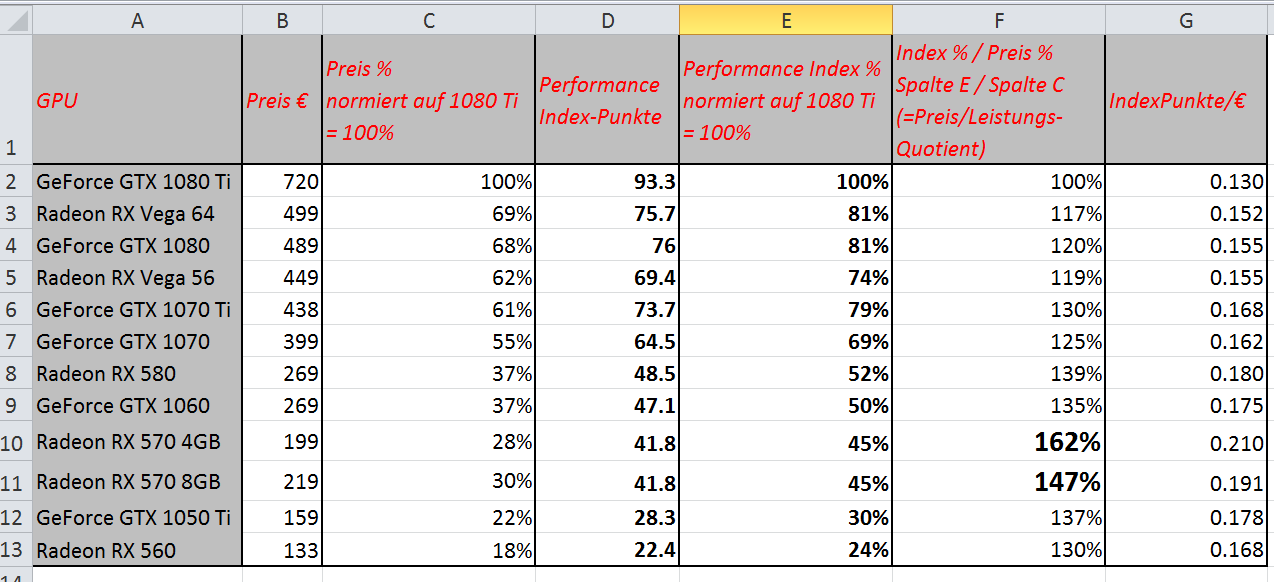Click the price cell 489
1274x582 pixels.
click(x=282, y=246)
